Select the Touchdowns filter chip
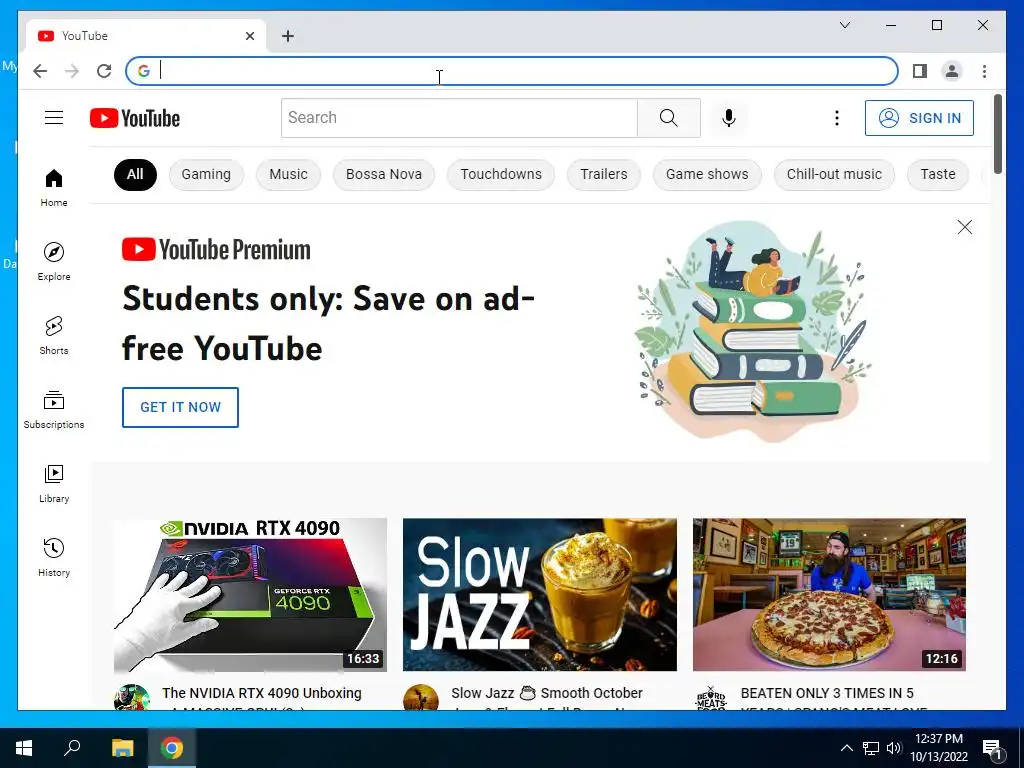Image resolution: width=1024 pixels, height=768 pixels. point(501,174)
